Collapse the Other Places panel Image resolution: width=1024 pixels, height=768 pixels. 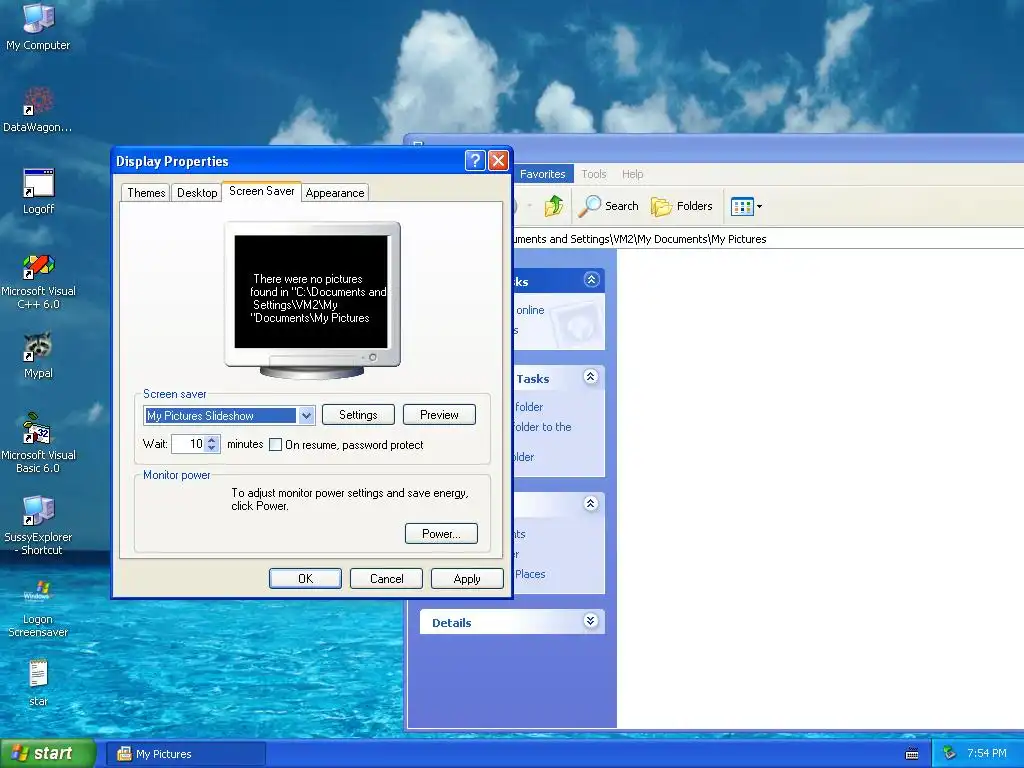pos(590,504)
